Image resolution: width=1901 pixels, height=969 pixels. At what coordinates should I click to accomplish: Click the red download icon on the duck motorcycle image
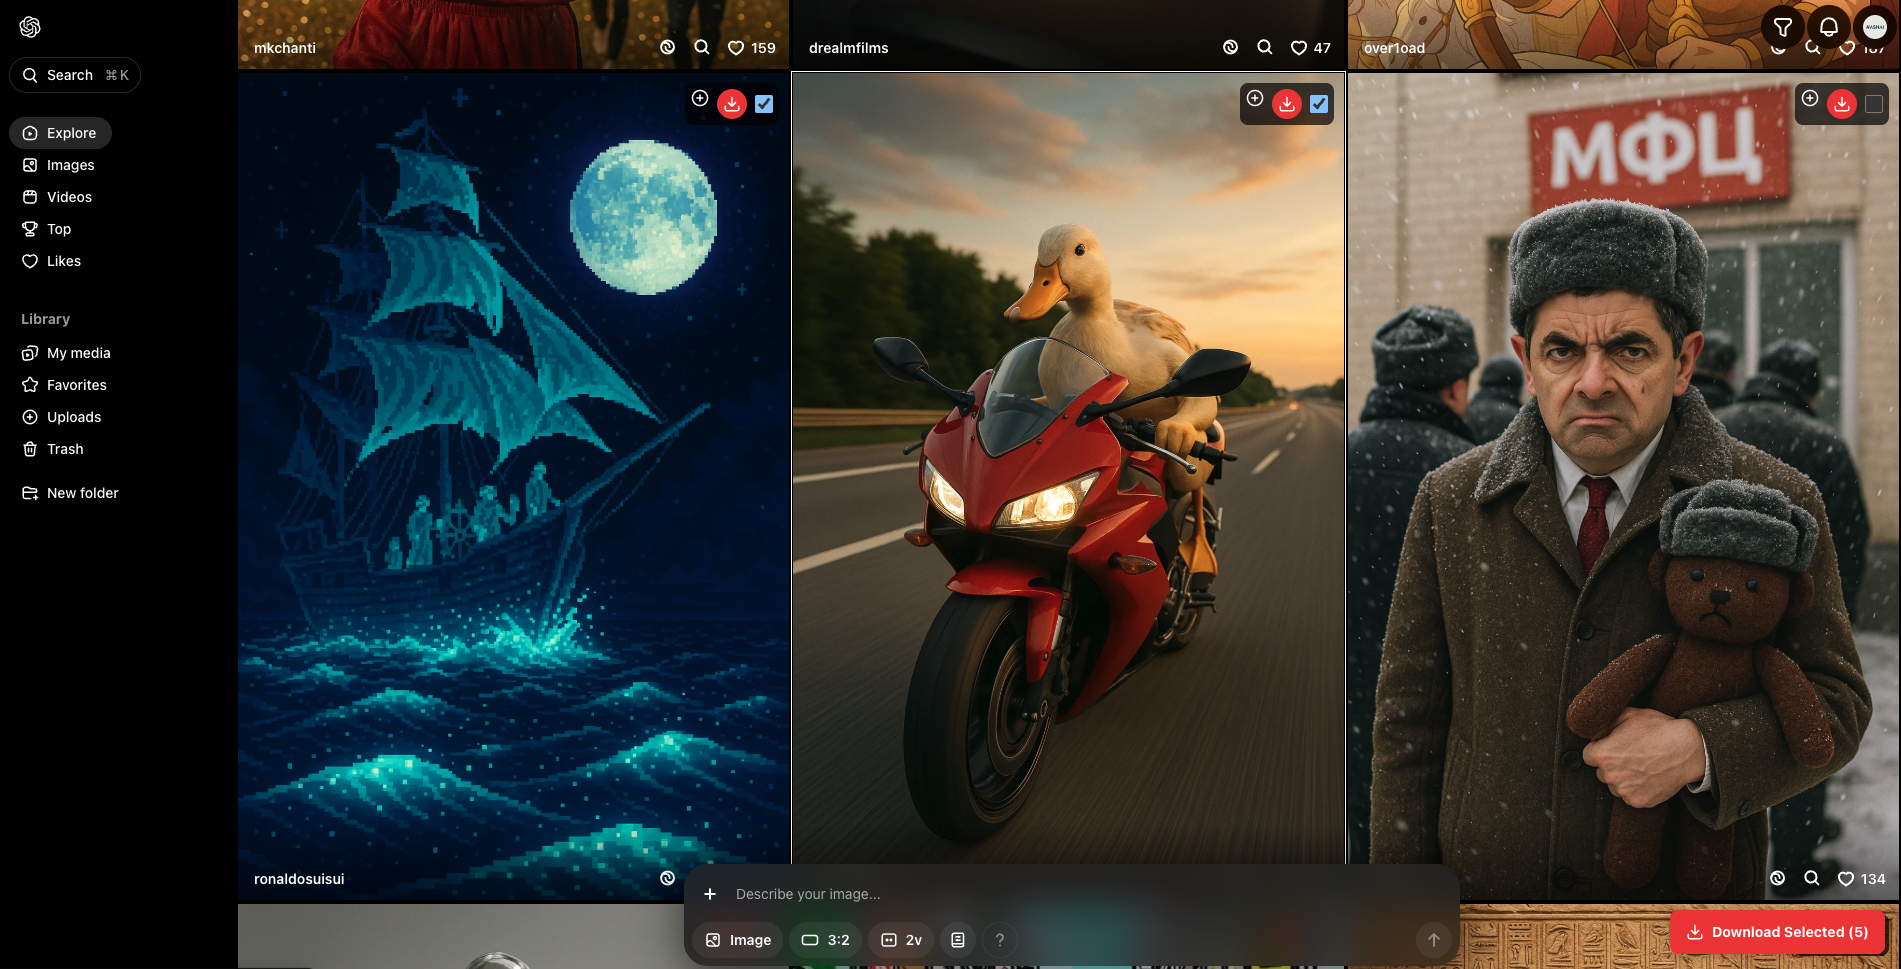click(x=1287, y=104)
